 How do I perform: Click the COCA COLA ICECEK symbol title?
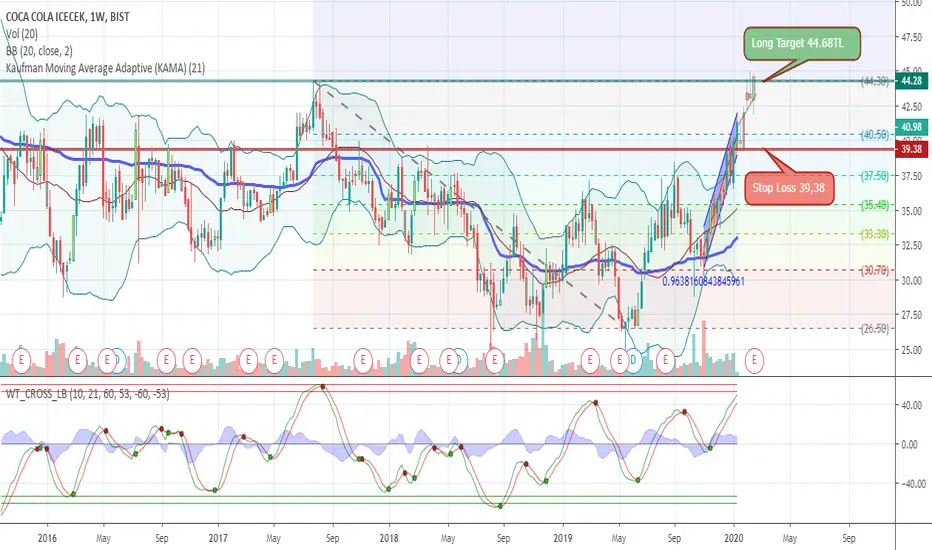pyautogui.click(x=67, y=17)
